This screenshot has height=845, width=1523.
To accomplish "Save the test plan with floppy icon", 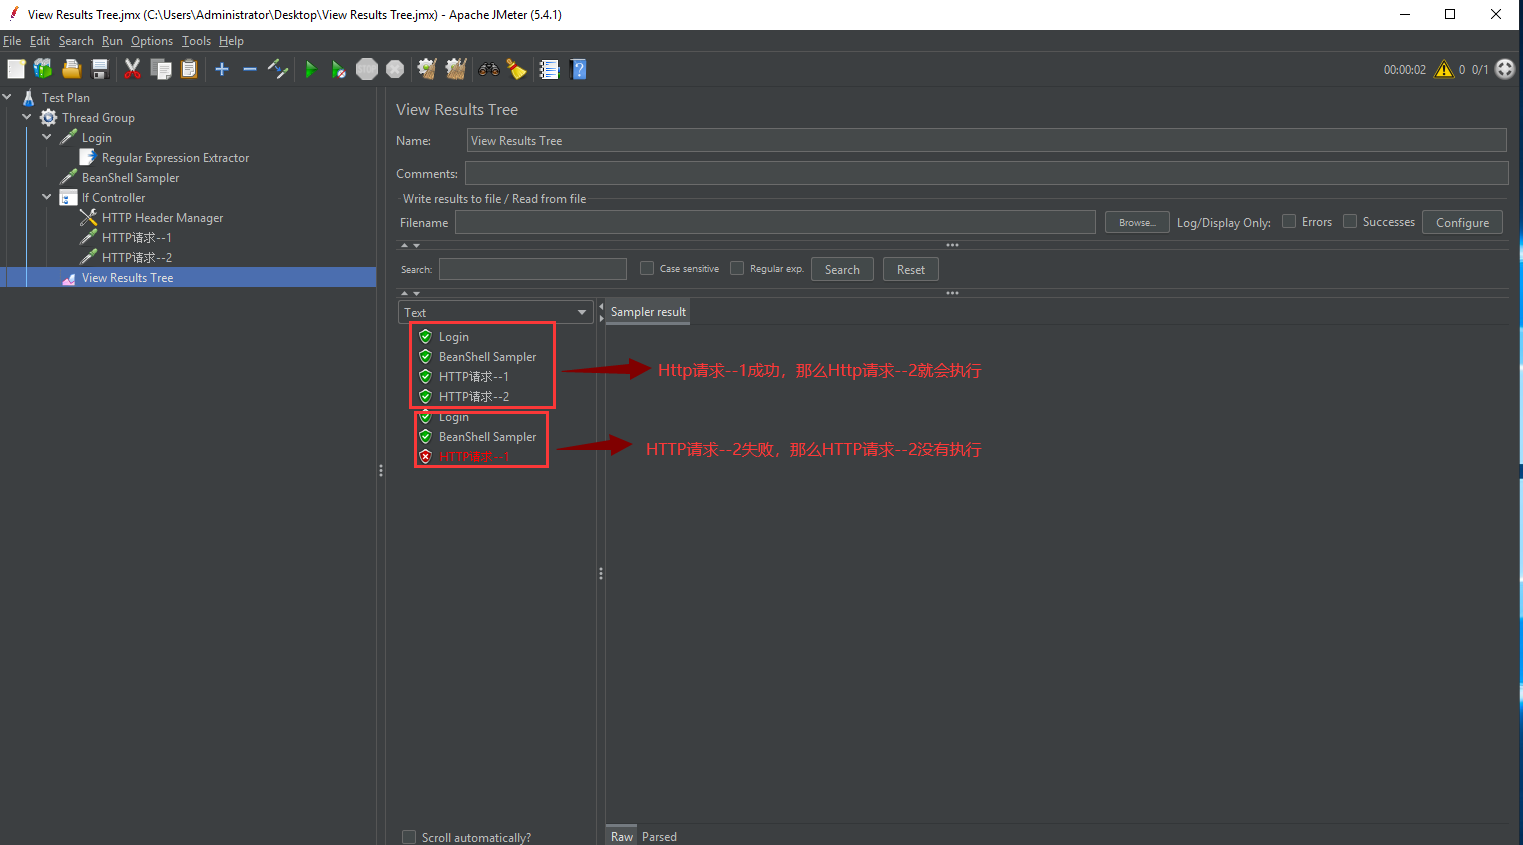I will pyautogui.click(x=100, y=69).
